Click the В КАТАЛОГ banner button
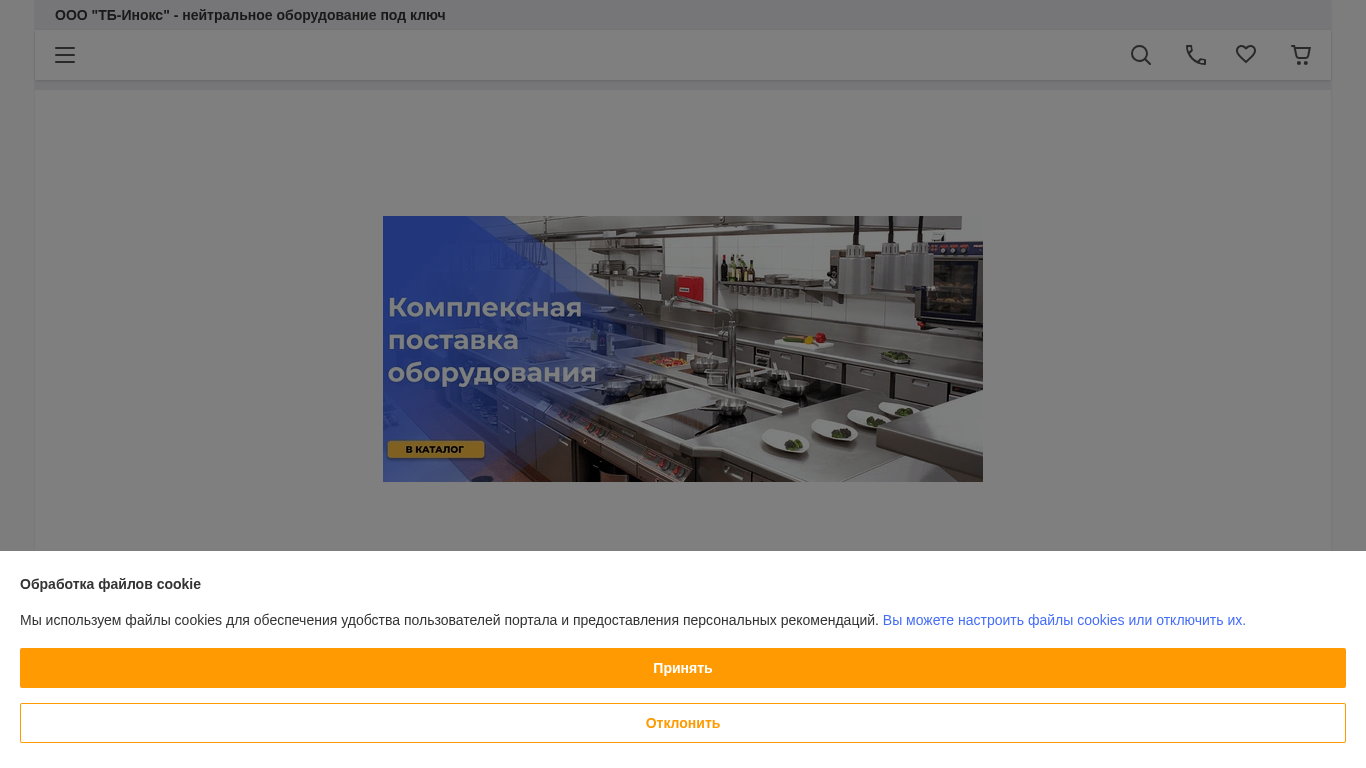Image resolution: width=1366 pixels, height=768 pixels. tap(435, 449)
